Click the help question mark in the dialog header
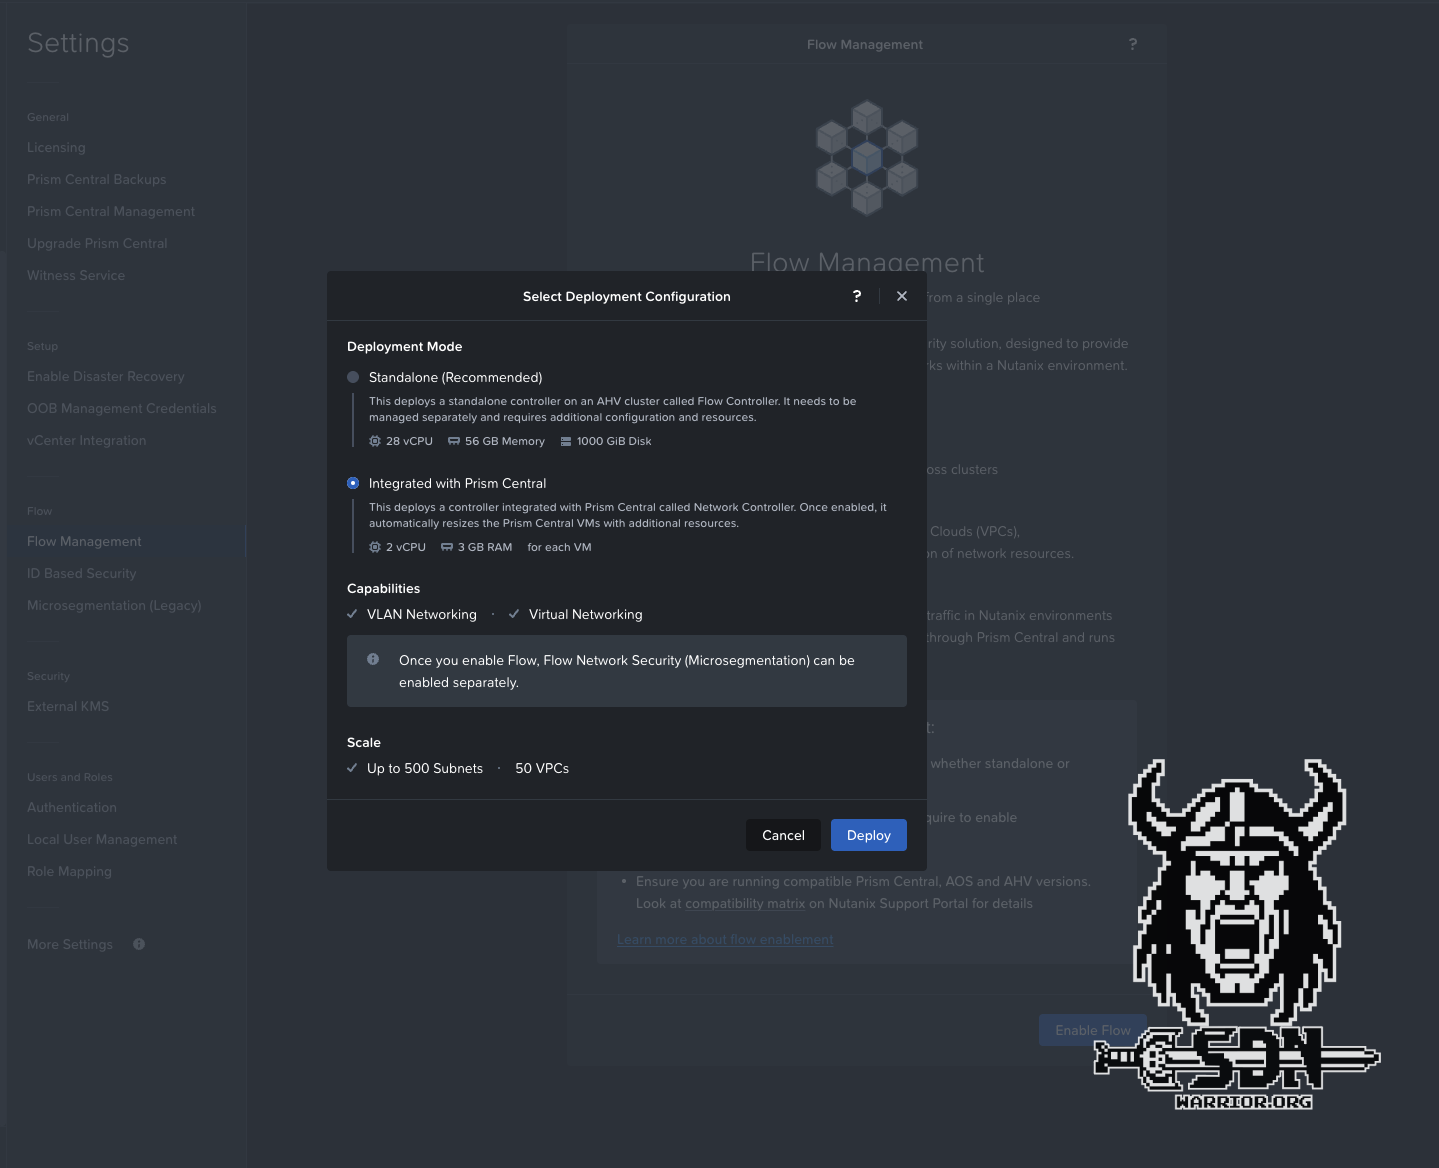1439x1168 pixels. [x=857, y=296]
